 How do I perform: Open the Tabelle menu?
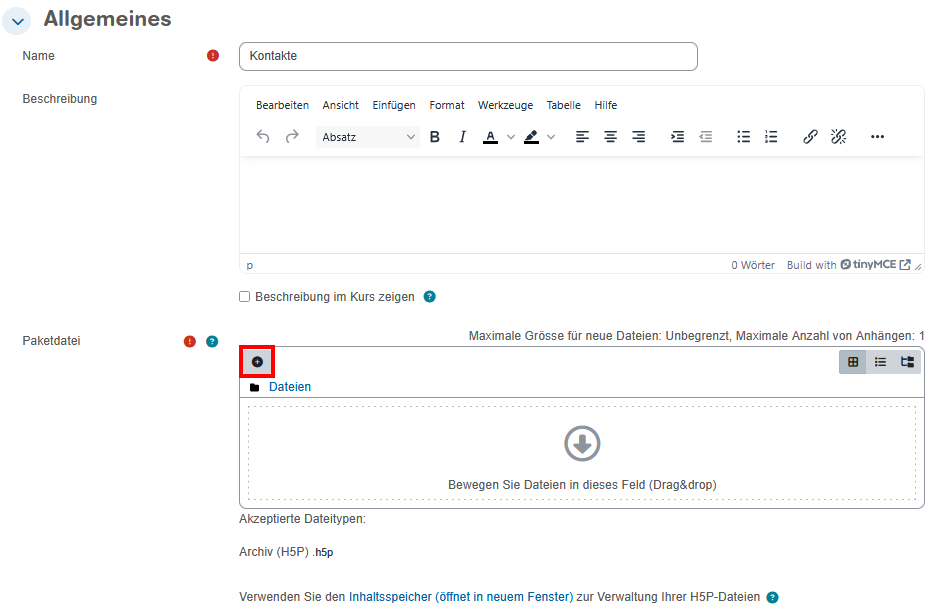pyautogui.click(x=563, y=105)
